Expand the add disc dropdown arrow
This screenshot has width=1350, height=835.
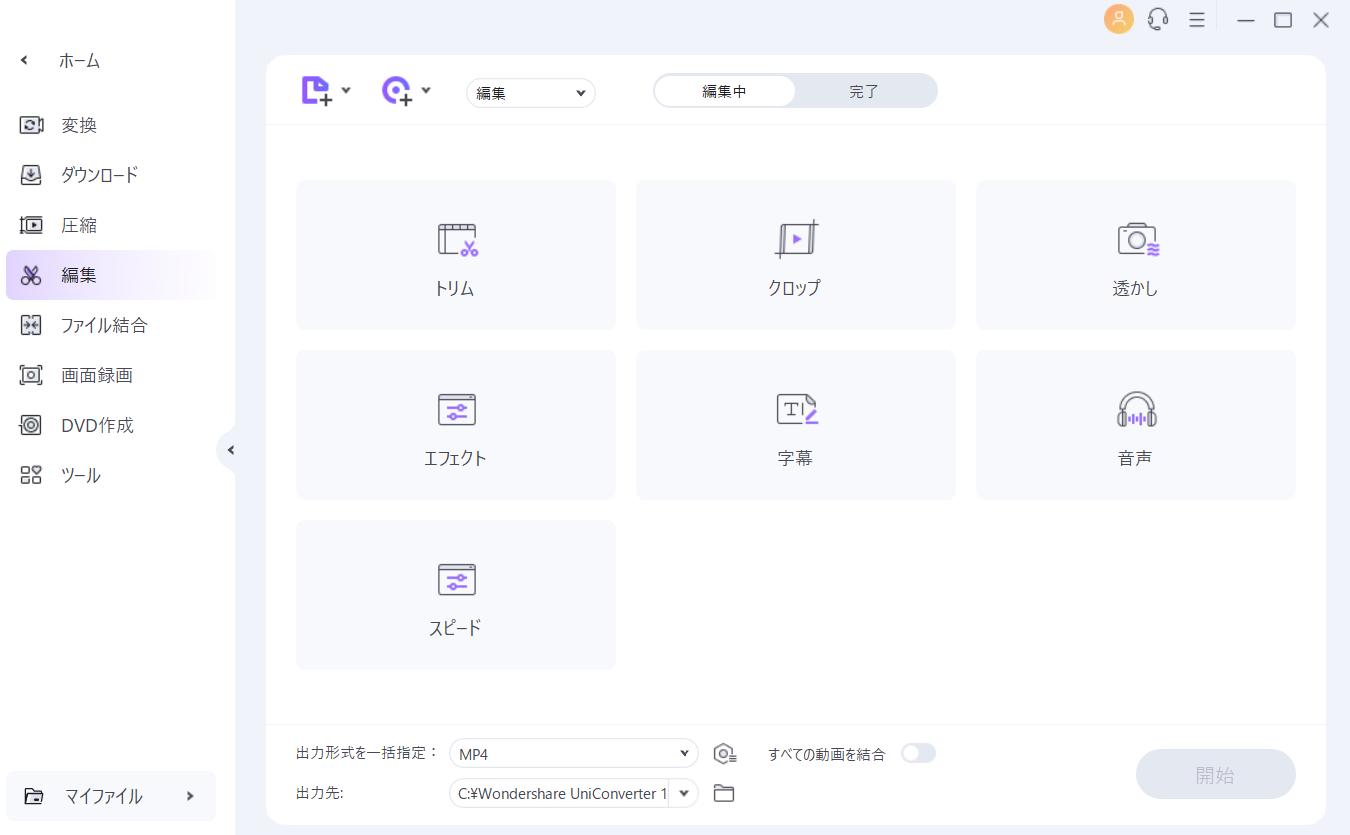tap(426, 90)
